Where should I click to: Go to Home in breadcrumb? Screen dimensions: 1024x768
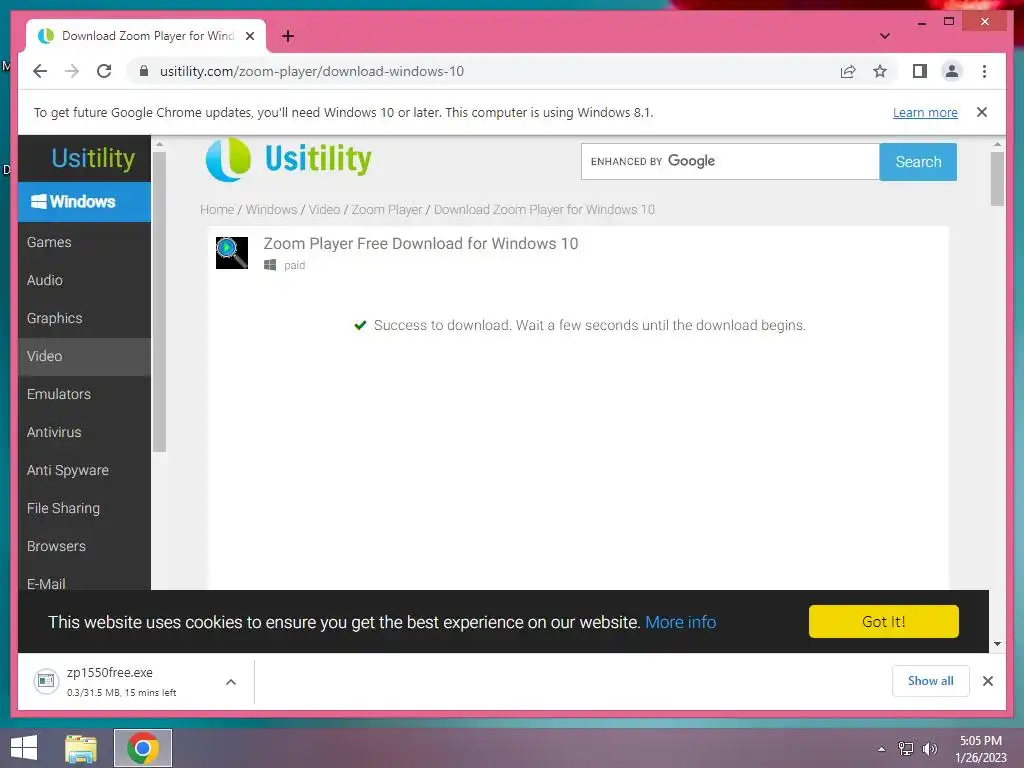pos(217,210)
